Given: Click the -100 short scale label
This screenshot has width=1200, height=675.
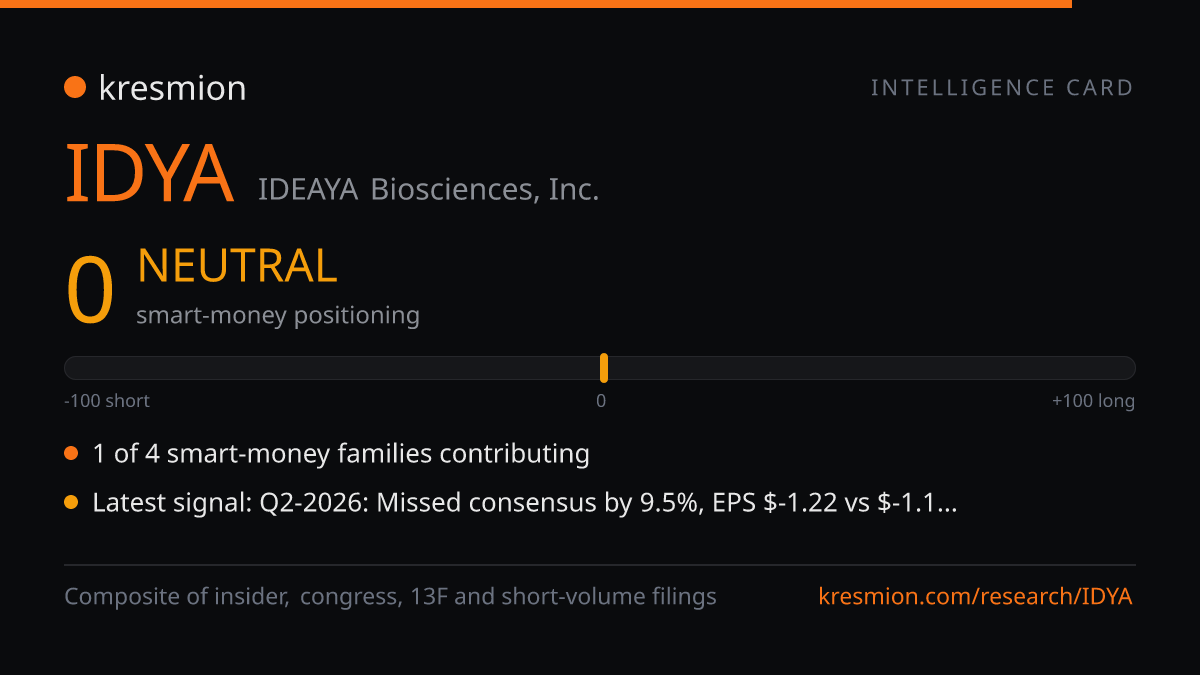Looking at the screenshot, I should click(107, 401).
